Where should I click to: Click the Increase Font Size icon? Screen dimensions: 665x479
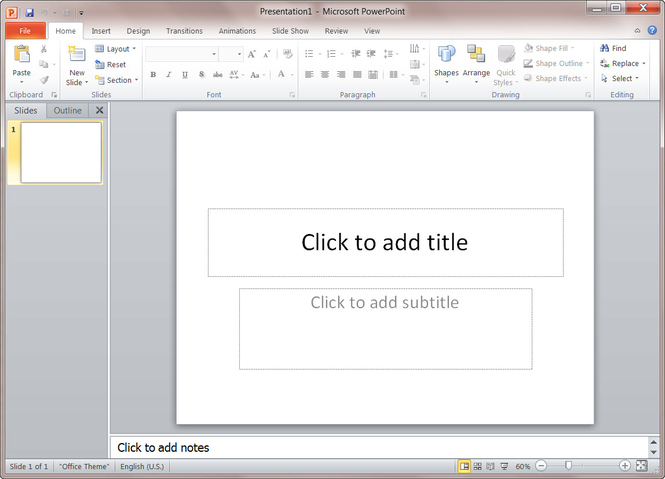pyautogui.click(x=251, y=54)
